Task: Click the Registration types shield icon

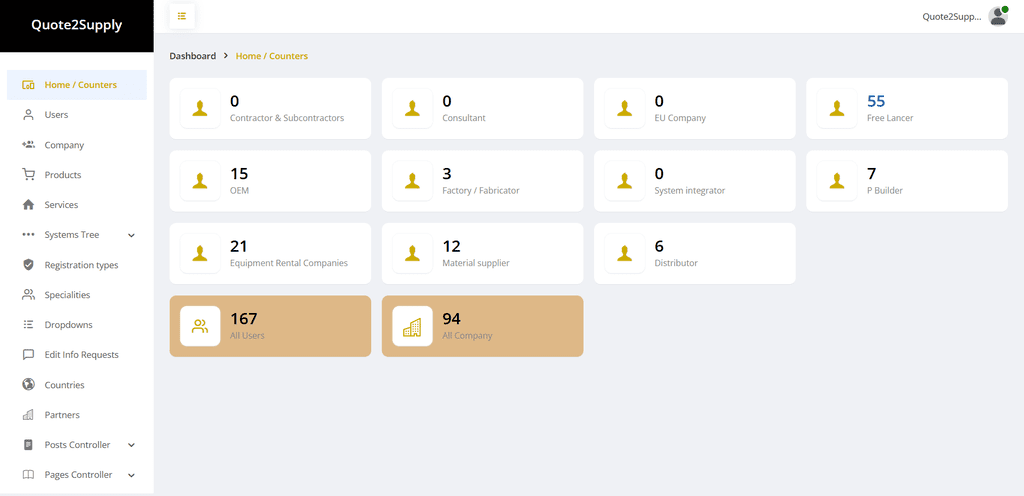Action: (x=28, y=265)
